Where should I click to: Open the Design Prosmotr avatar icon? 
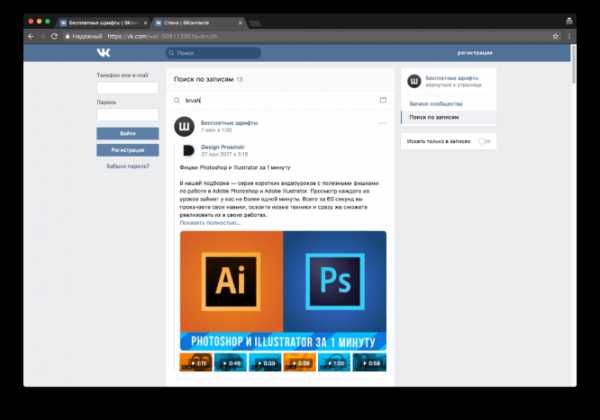click(x=189, y=150)
